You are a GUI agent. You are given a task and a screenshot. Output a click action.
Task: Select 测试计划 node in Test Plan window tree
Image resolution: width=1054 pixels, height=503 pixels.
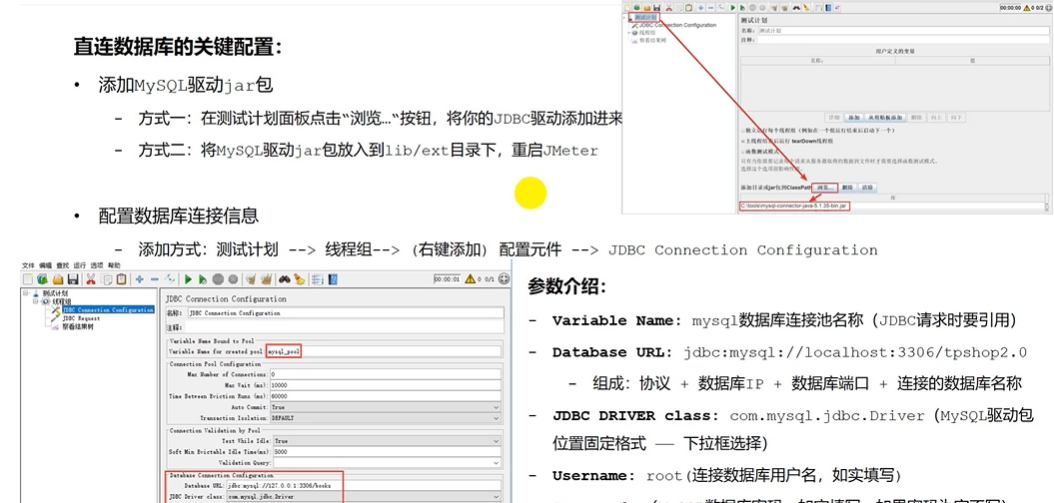coord(646,17)
